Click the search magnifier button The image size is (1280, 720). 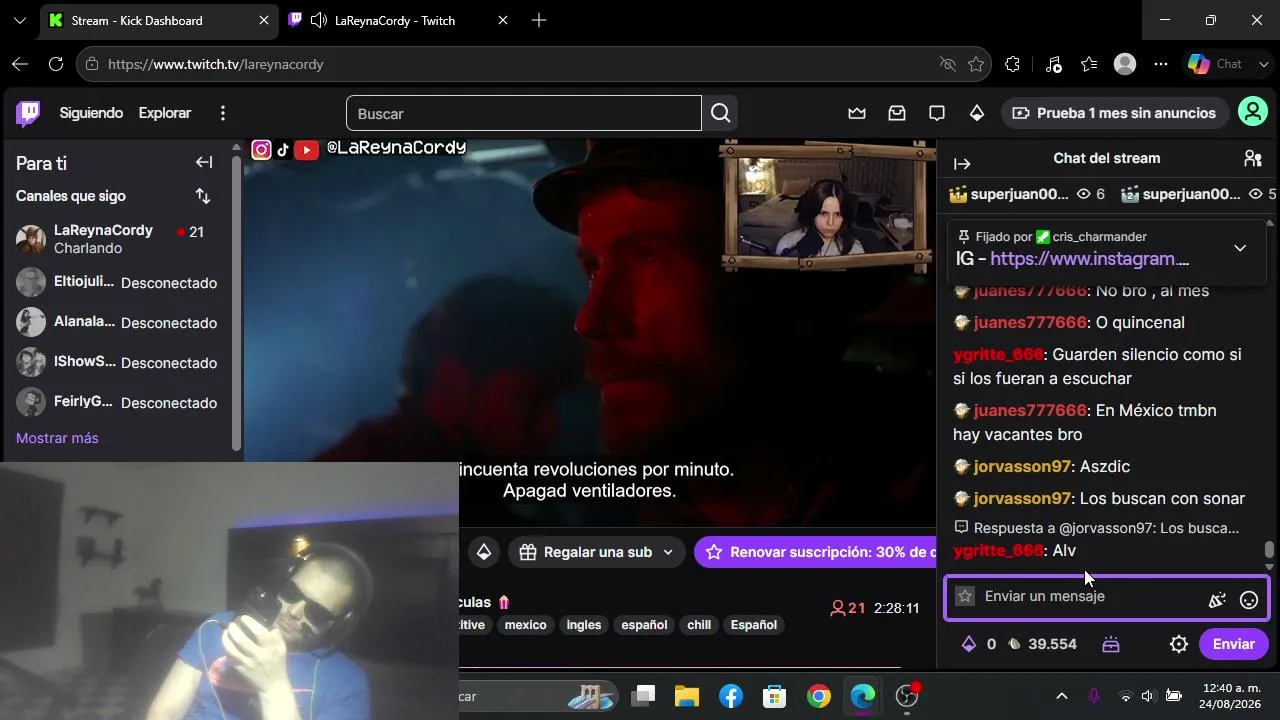pyautogui.click(x=720, y=113)
